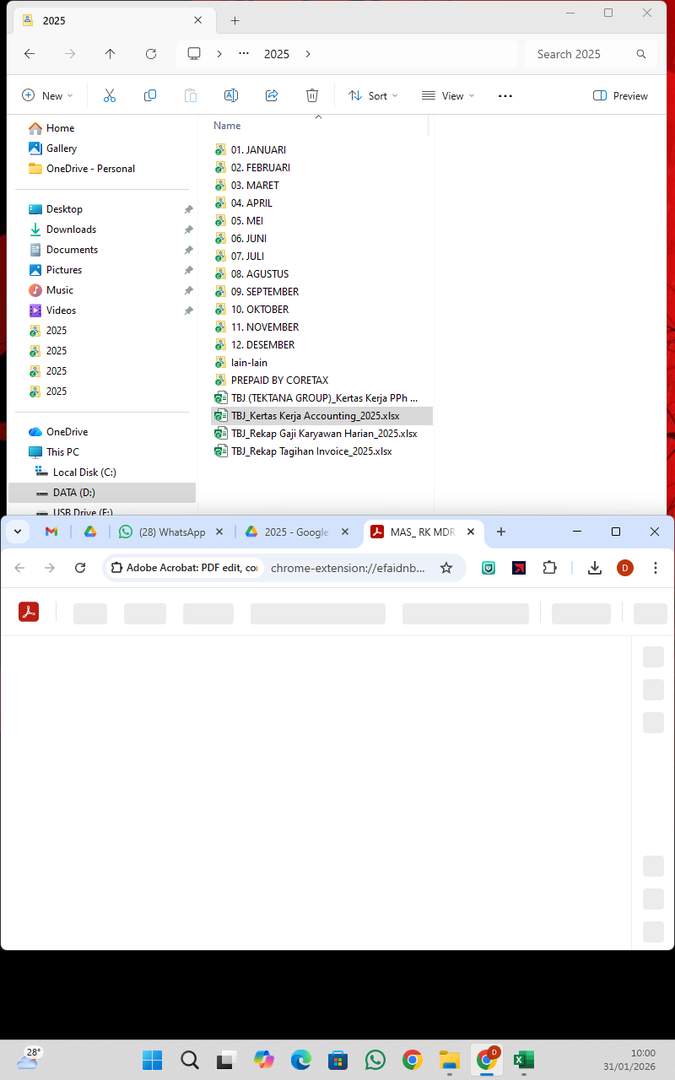This screenshot has width=675, height=1080.
Task: Select Documents in Explorer sidebar
Action: pos(63,249)
